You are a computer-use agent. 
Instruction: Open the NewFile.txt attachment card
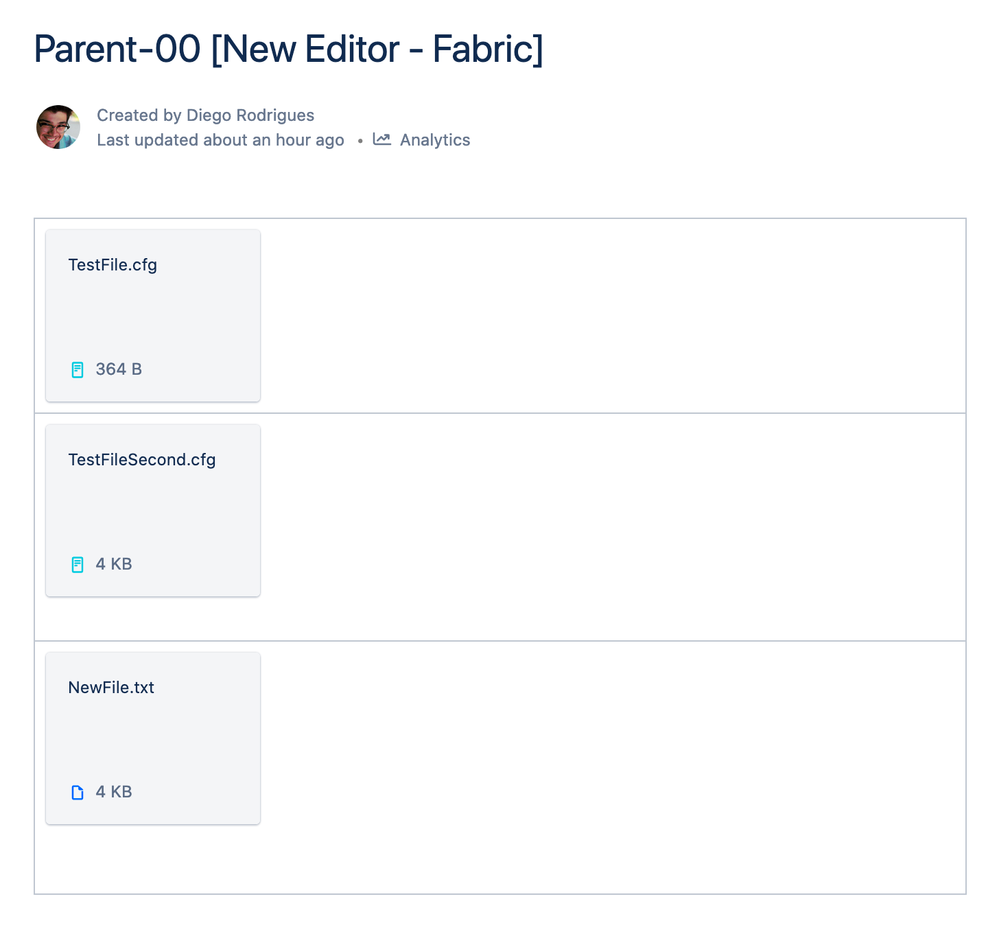pyautogui.click(x=153, y=739)
